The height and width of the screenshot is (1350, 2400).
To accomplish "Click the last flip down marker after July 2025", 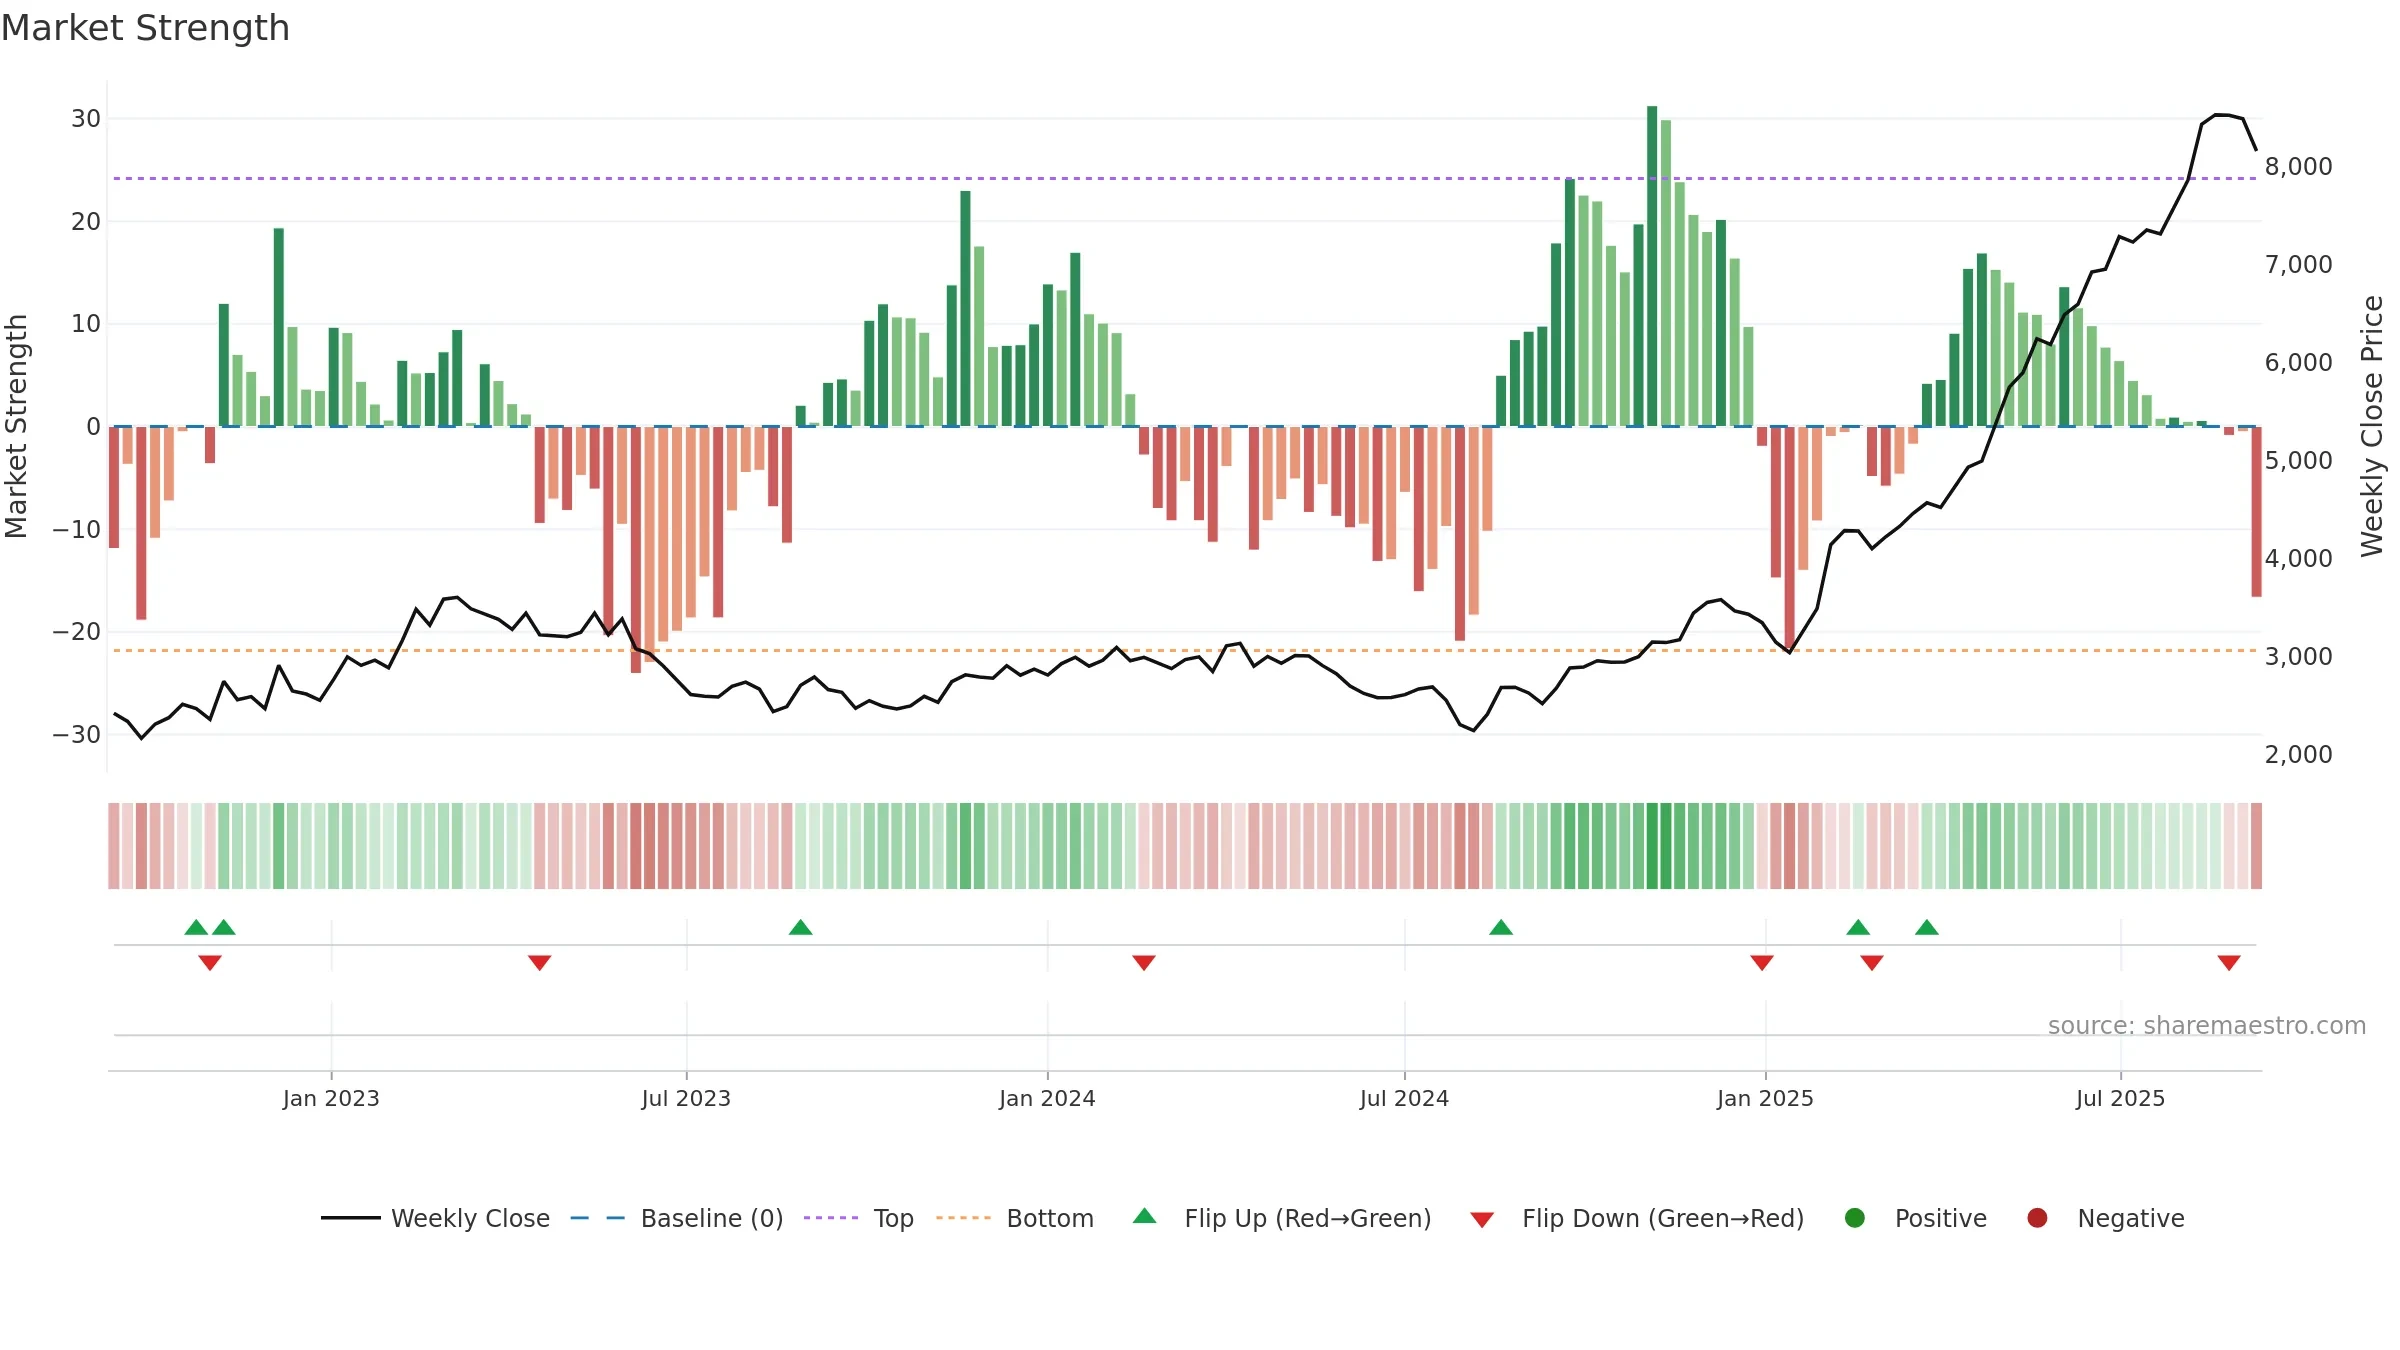I will pyautogui.click(x=2229, y=962).
